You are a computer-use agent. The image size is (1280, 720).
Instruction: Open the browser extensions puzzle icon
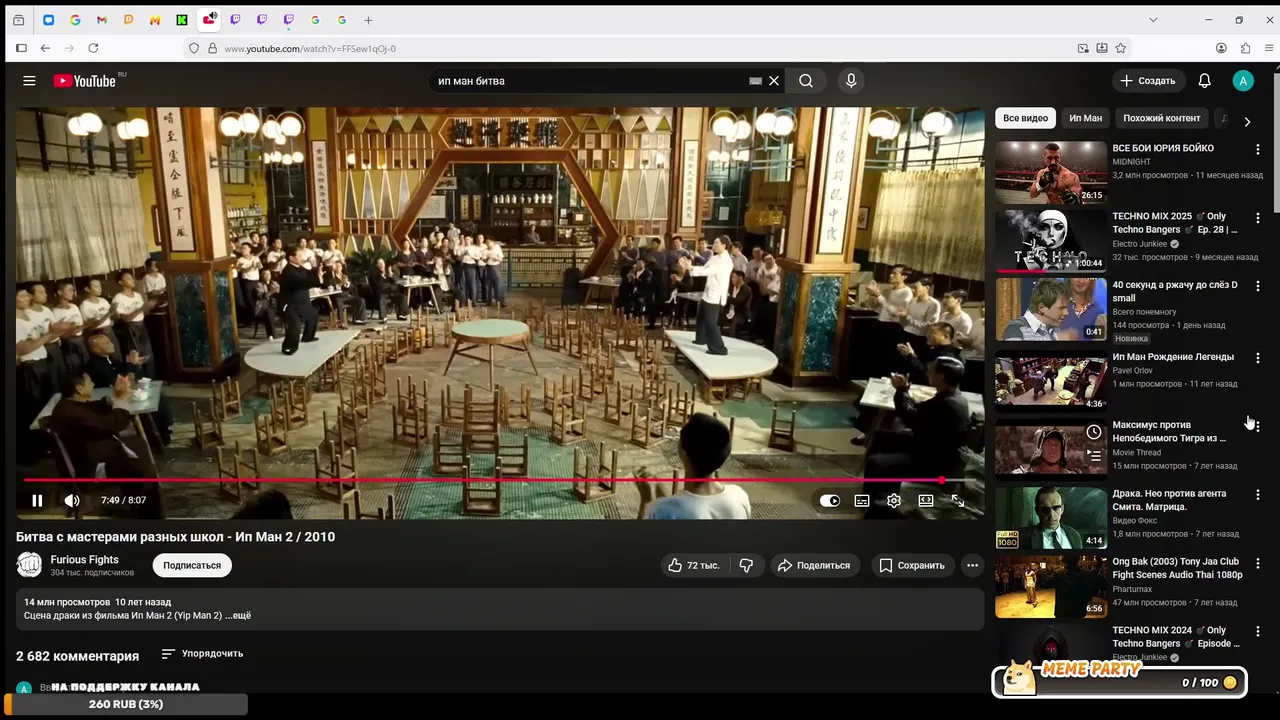point(1245,48)
